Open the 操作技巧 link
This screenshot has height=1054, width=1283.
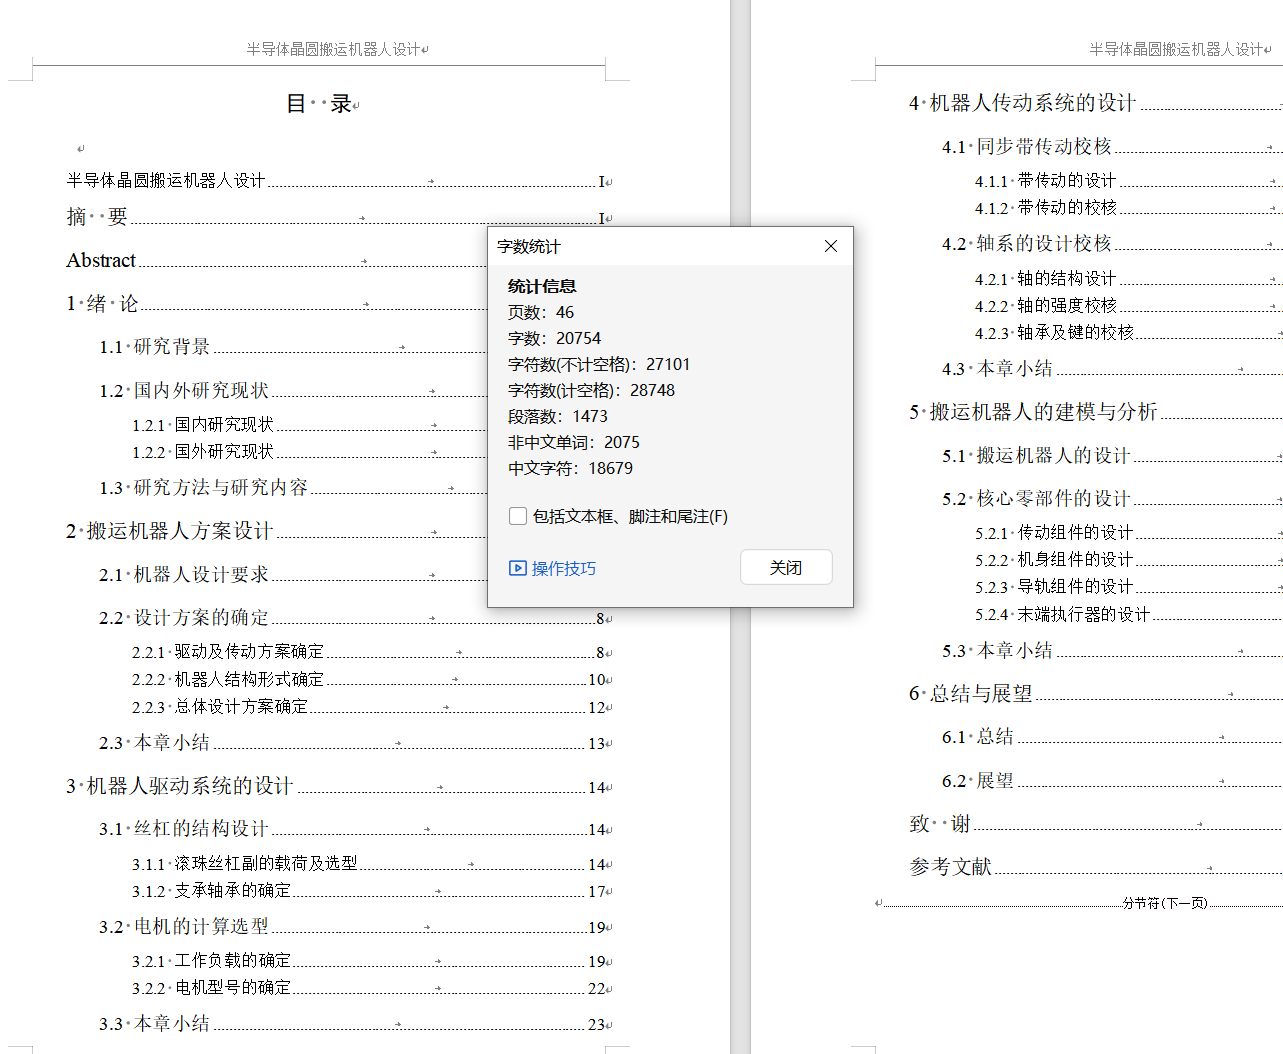(564, 568)
